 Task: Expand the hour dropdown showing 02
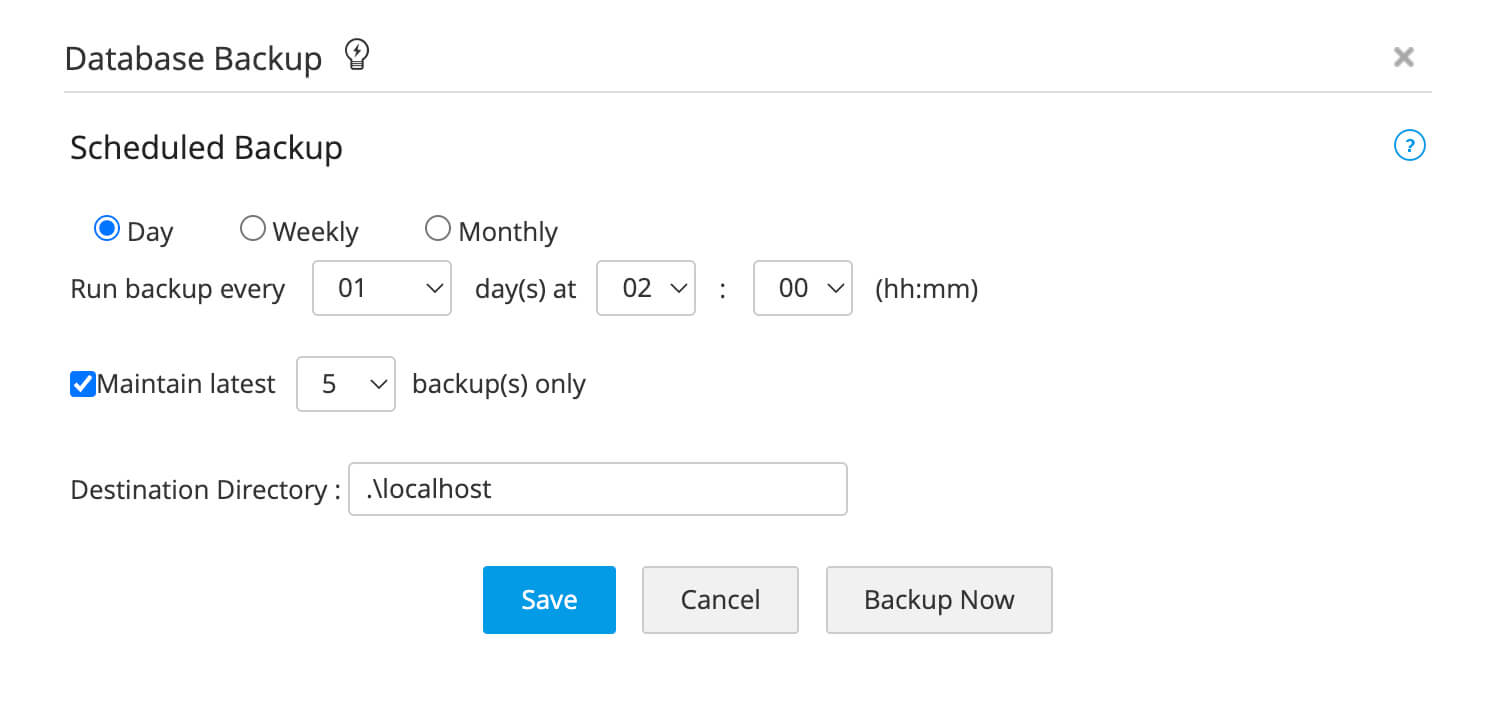click(x=645, y=289)
